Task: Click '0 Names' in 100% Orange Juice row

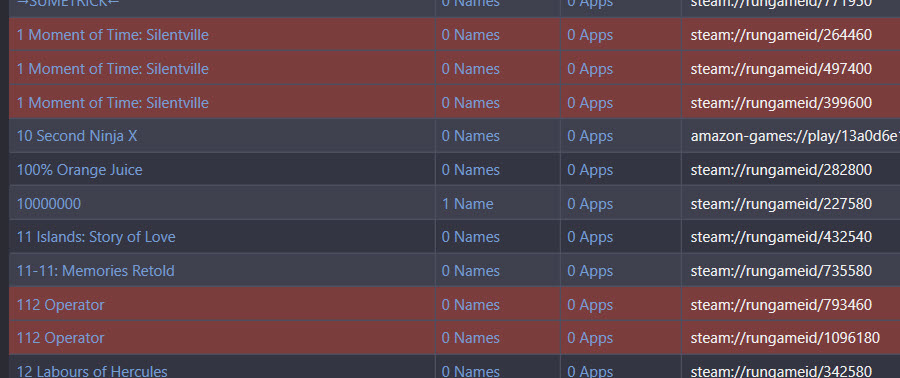Action: tap(471, 170)
